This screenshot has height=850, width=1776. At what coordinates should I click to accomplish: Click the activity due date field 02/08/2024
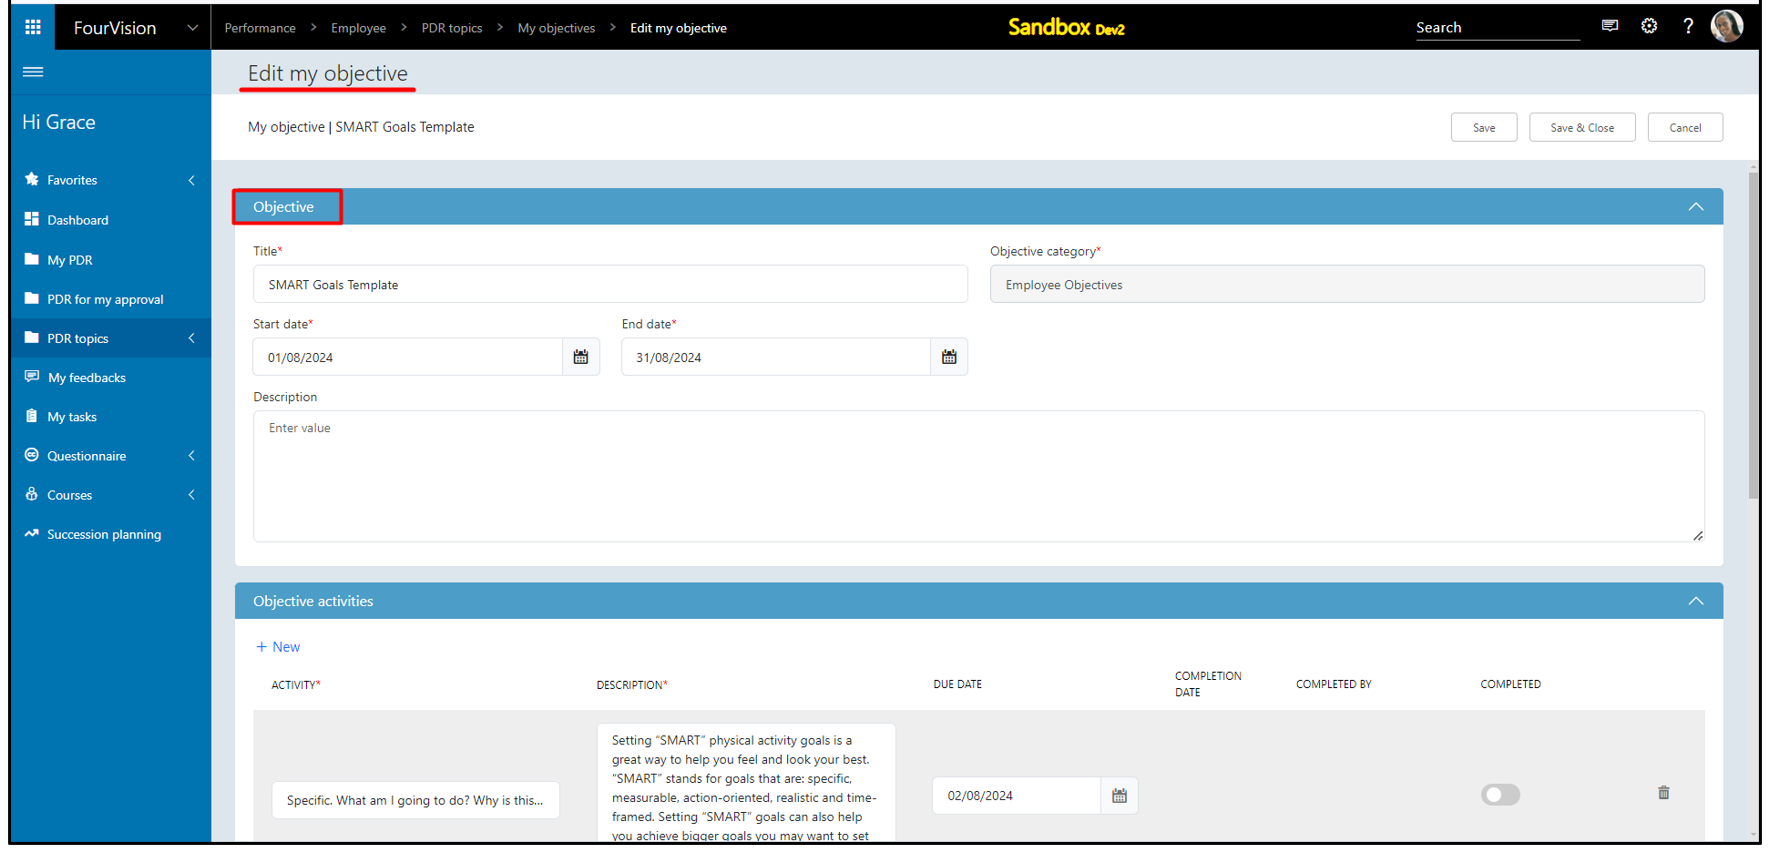[1017, 796]
